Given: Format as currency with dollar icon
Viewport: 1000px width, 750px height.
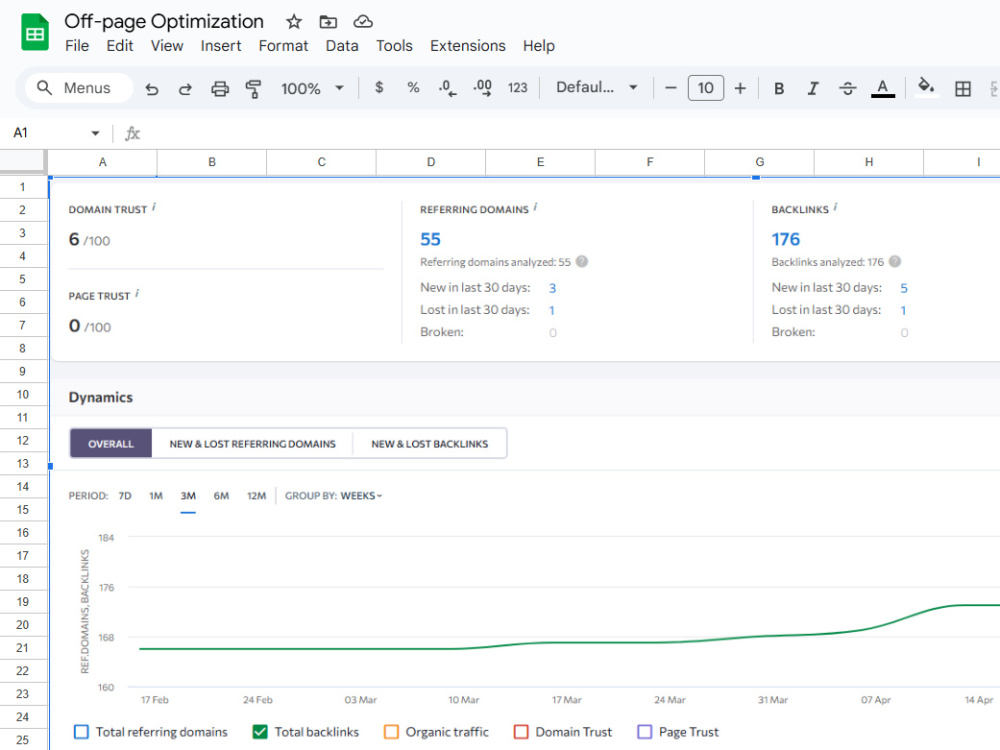Looking at the screenshot, I should [379, 87].
